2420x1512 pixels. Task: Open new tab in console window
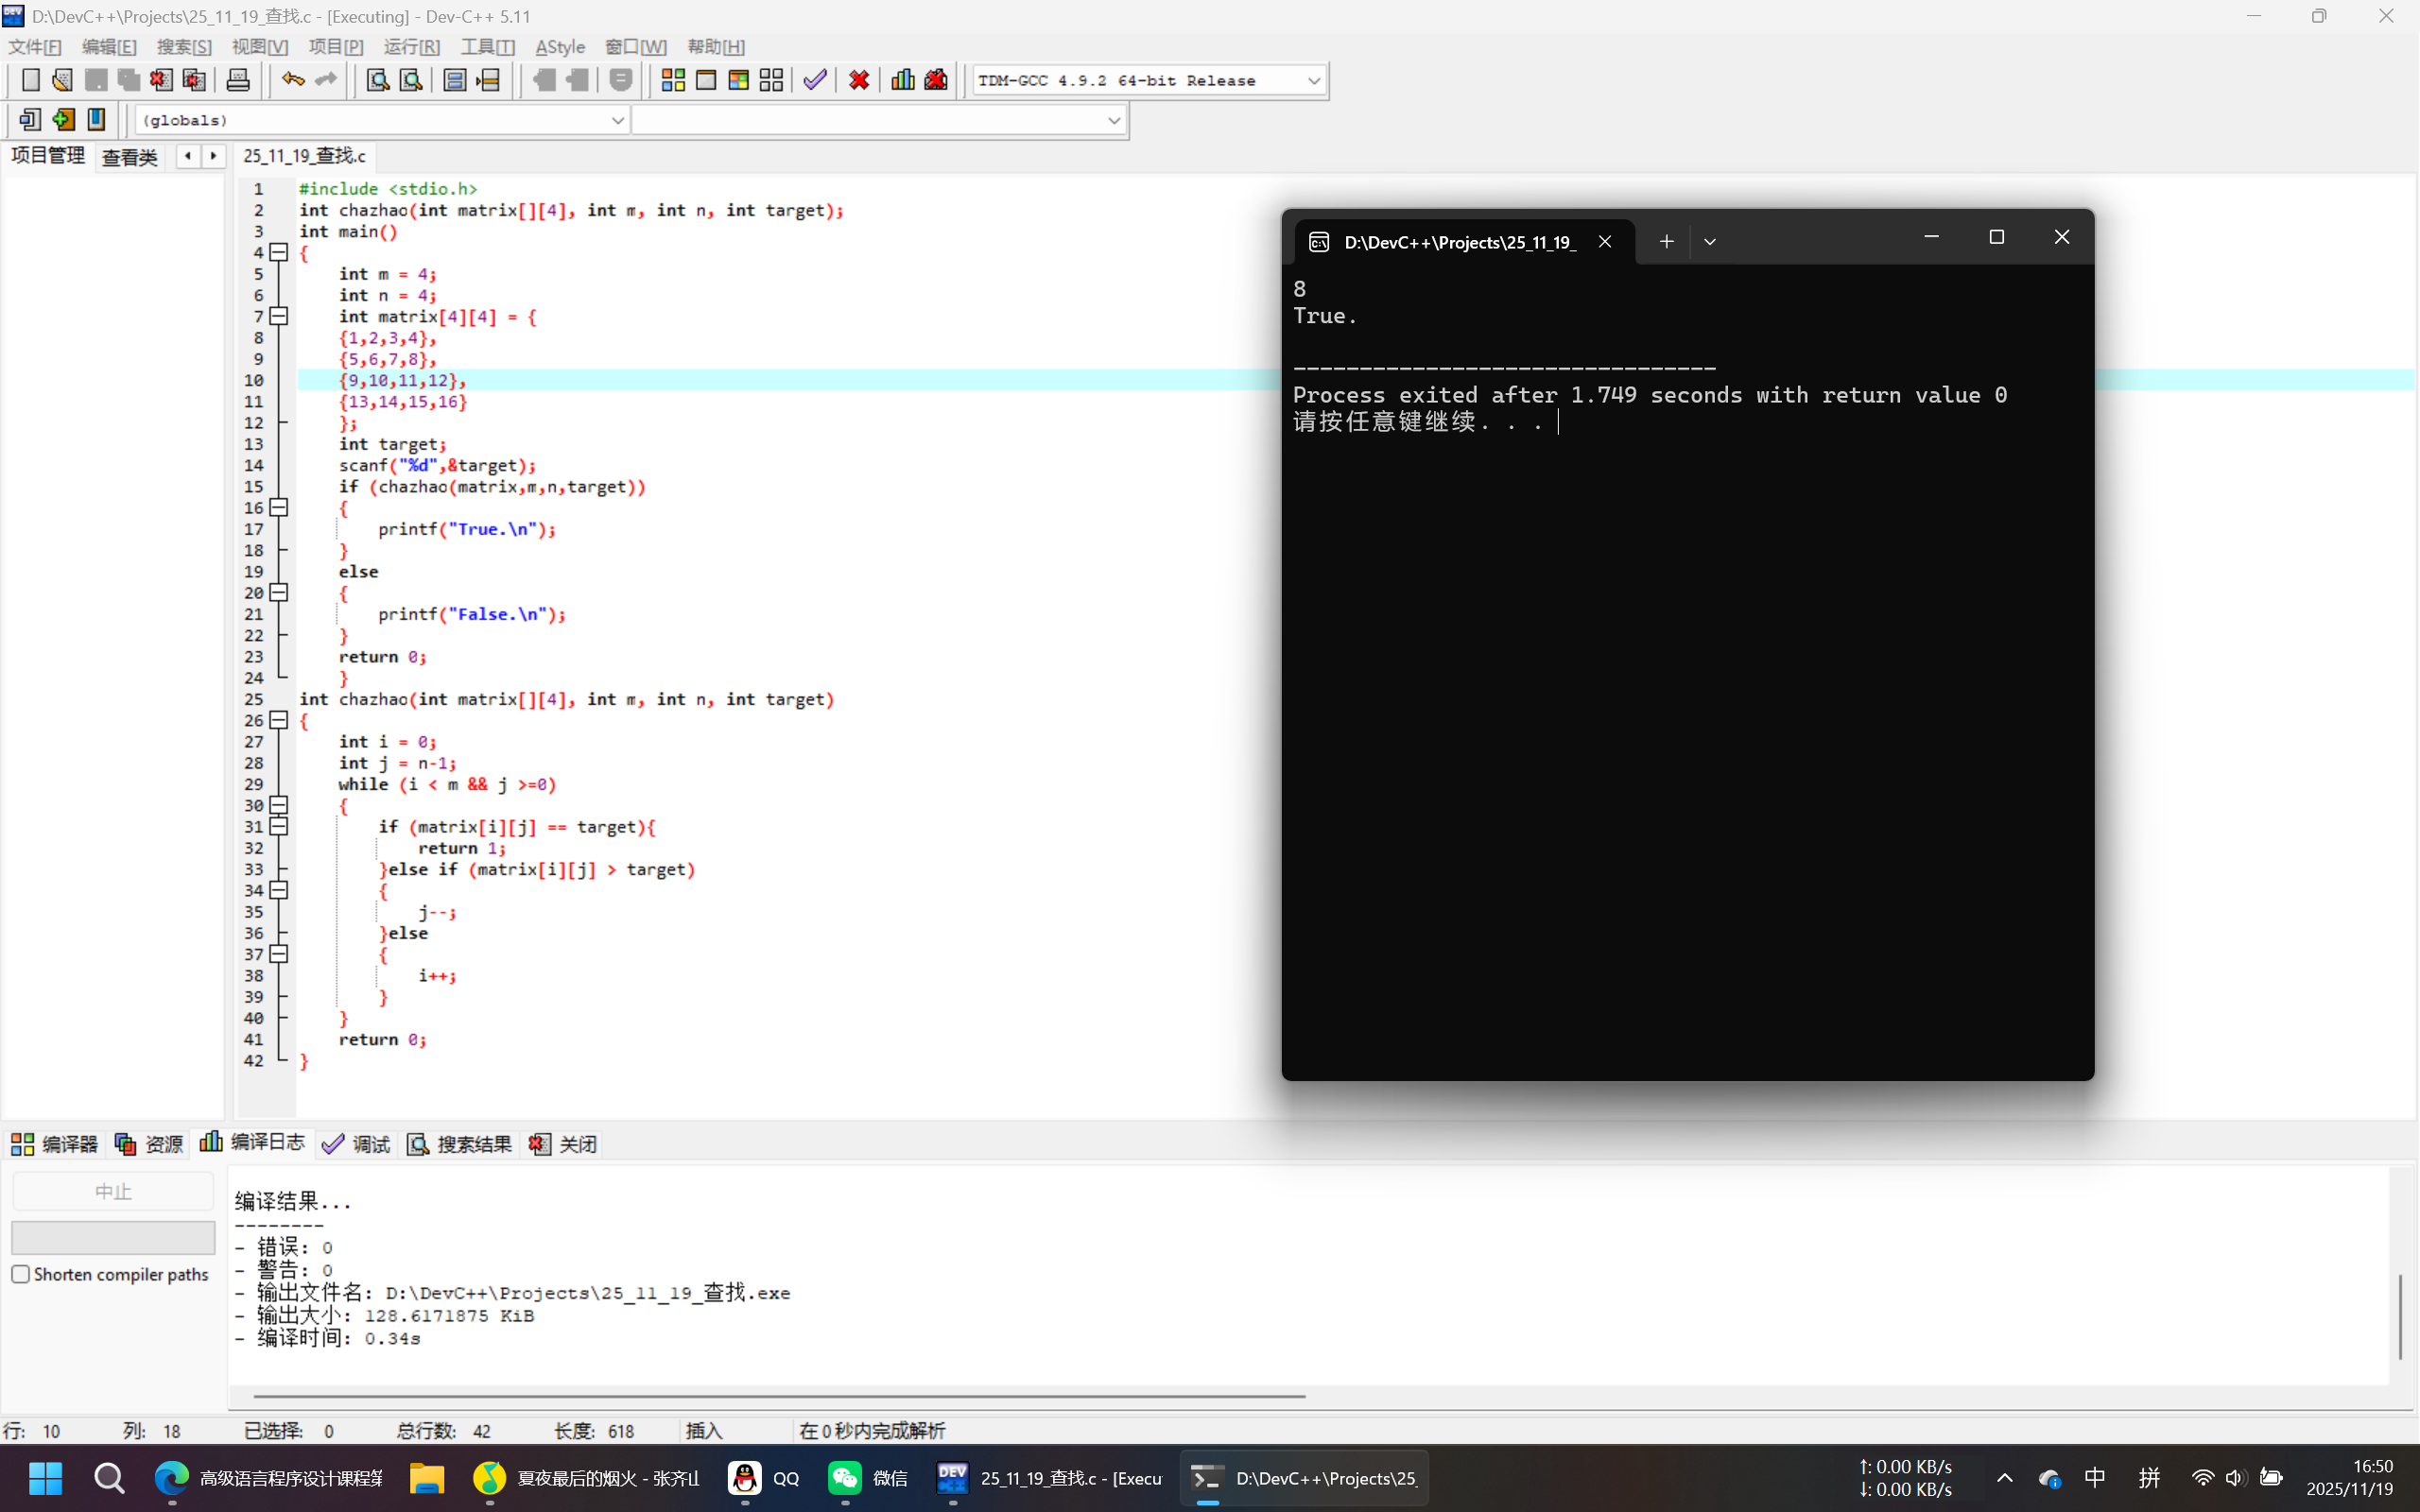point(1666,242)
